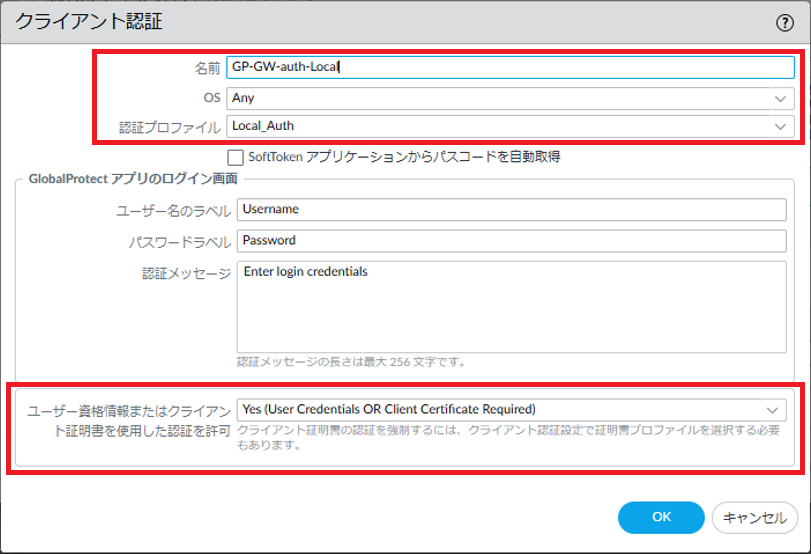Click the 名前 name input field
This screenshot has height=554, width=811.
click(510, 67)
